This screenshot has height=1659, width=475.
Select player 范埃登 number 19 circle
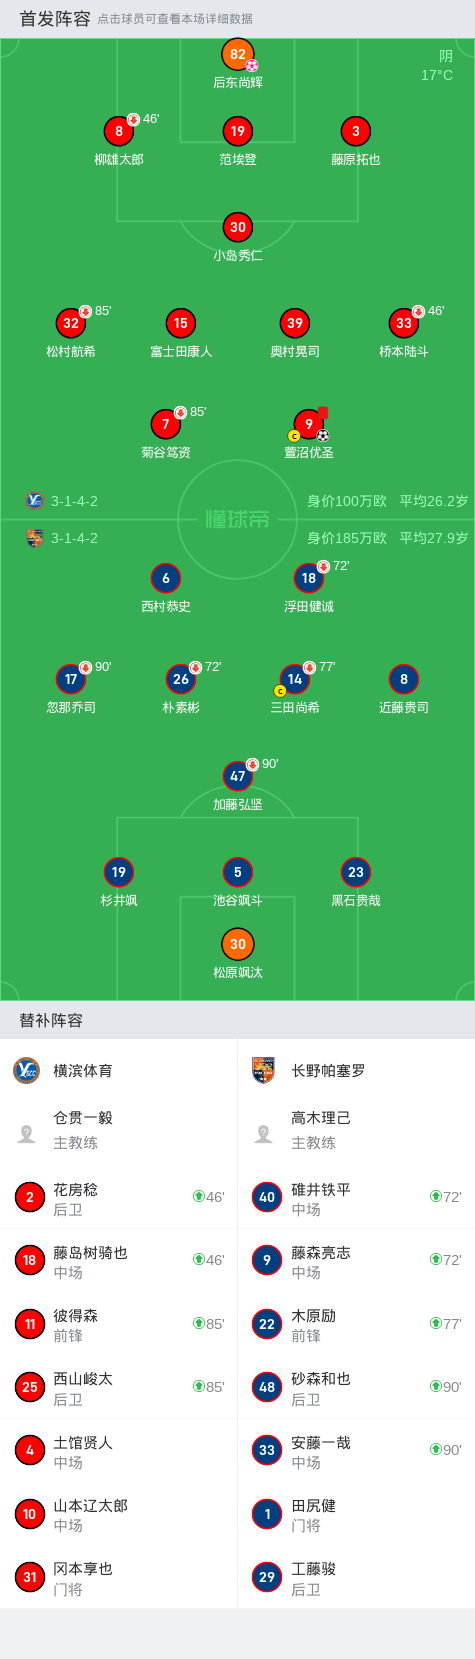[x=238, y=131]
